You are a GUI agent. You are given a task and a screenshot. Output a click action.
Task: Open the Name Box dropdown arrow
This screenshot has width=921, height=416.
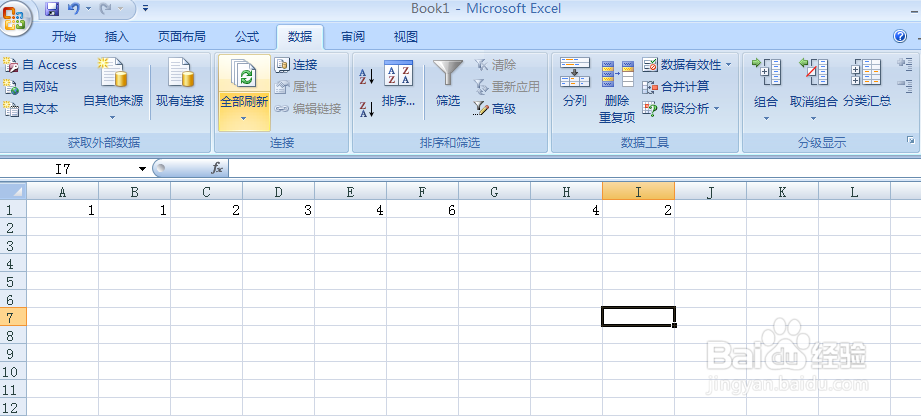pyautogui.click(x=142, y=169)
